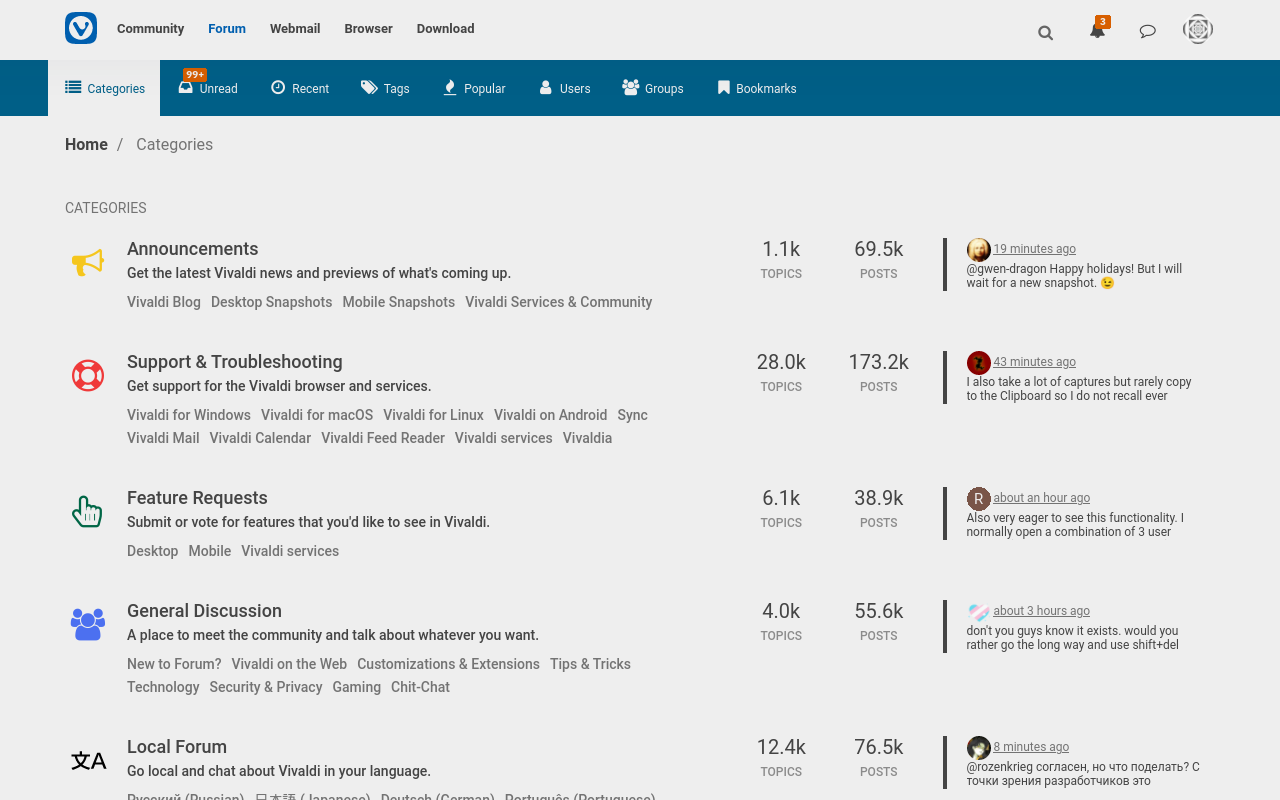This screenshot has width=1280, height=800.
Task: Click the General Discussion people icon
Action: point(88,625)
